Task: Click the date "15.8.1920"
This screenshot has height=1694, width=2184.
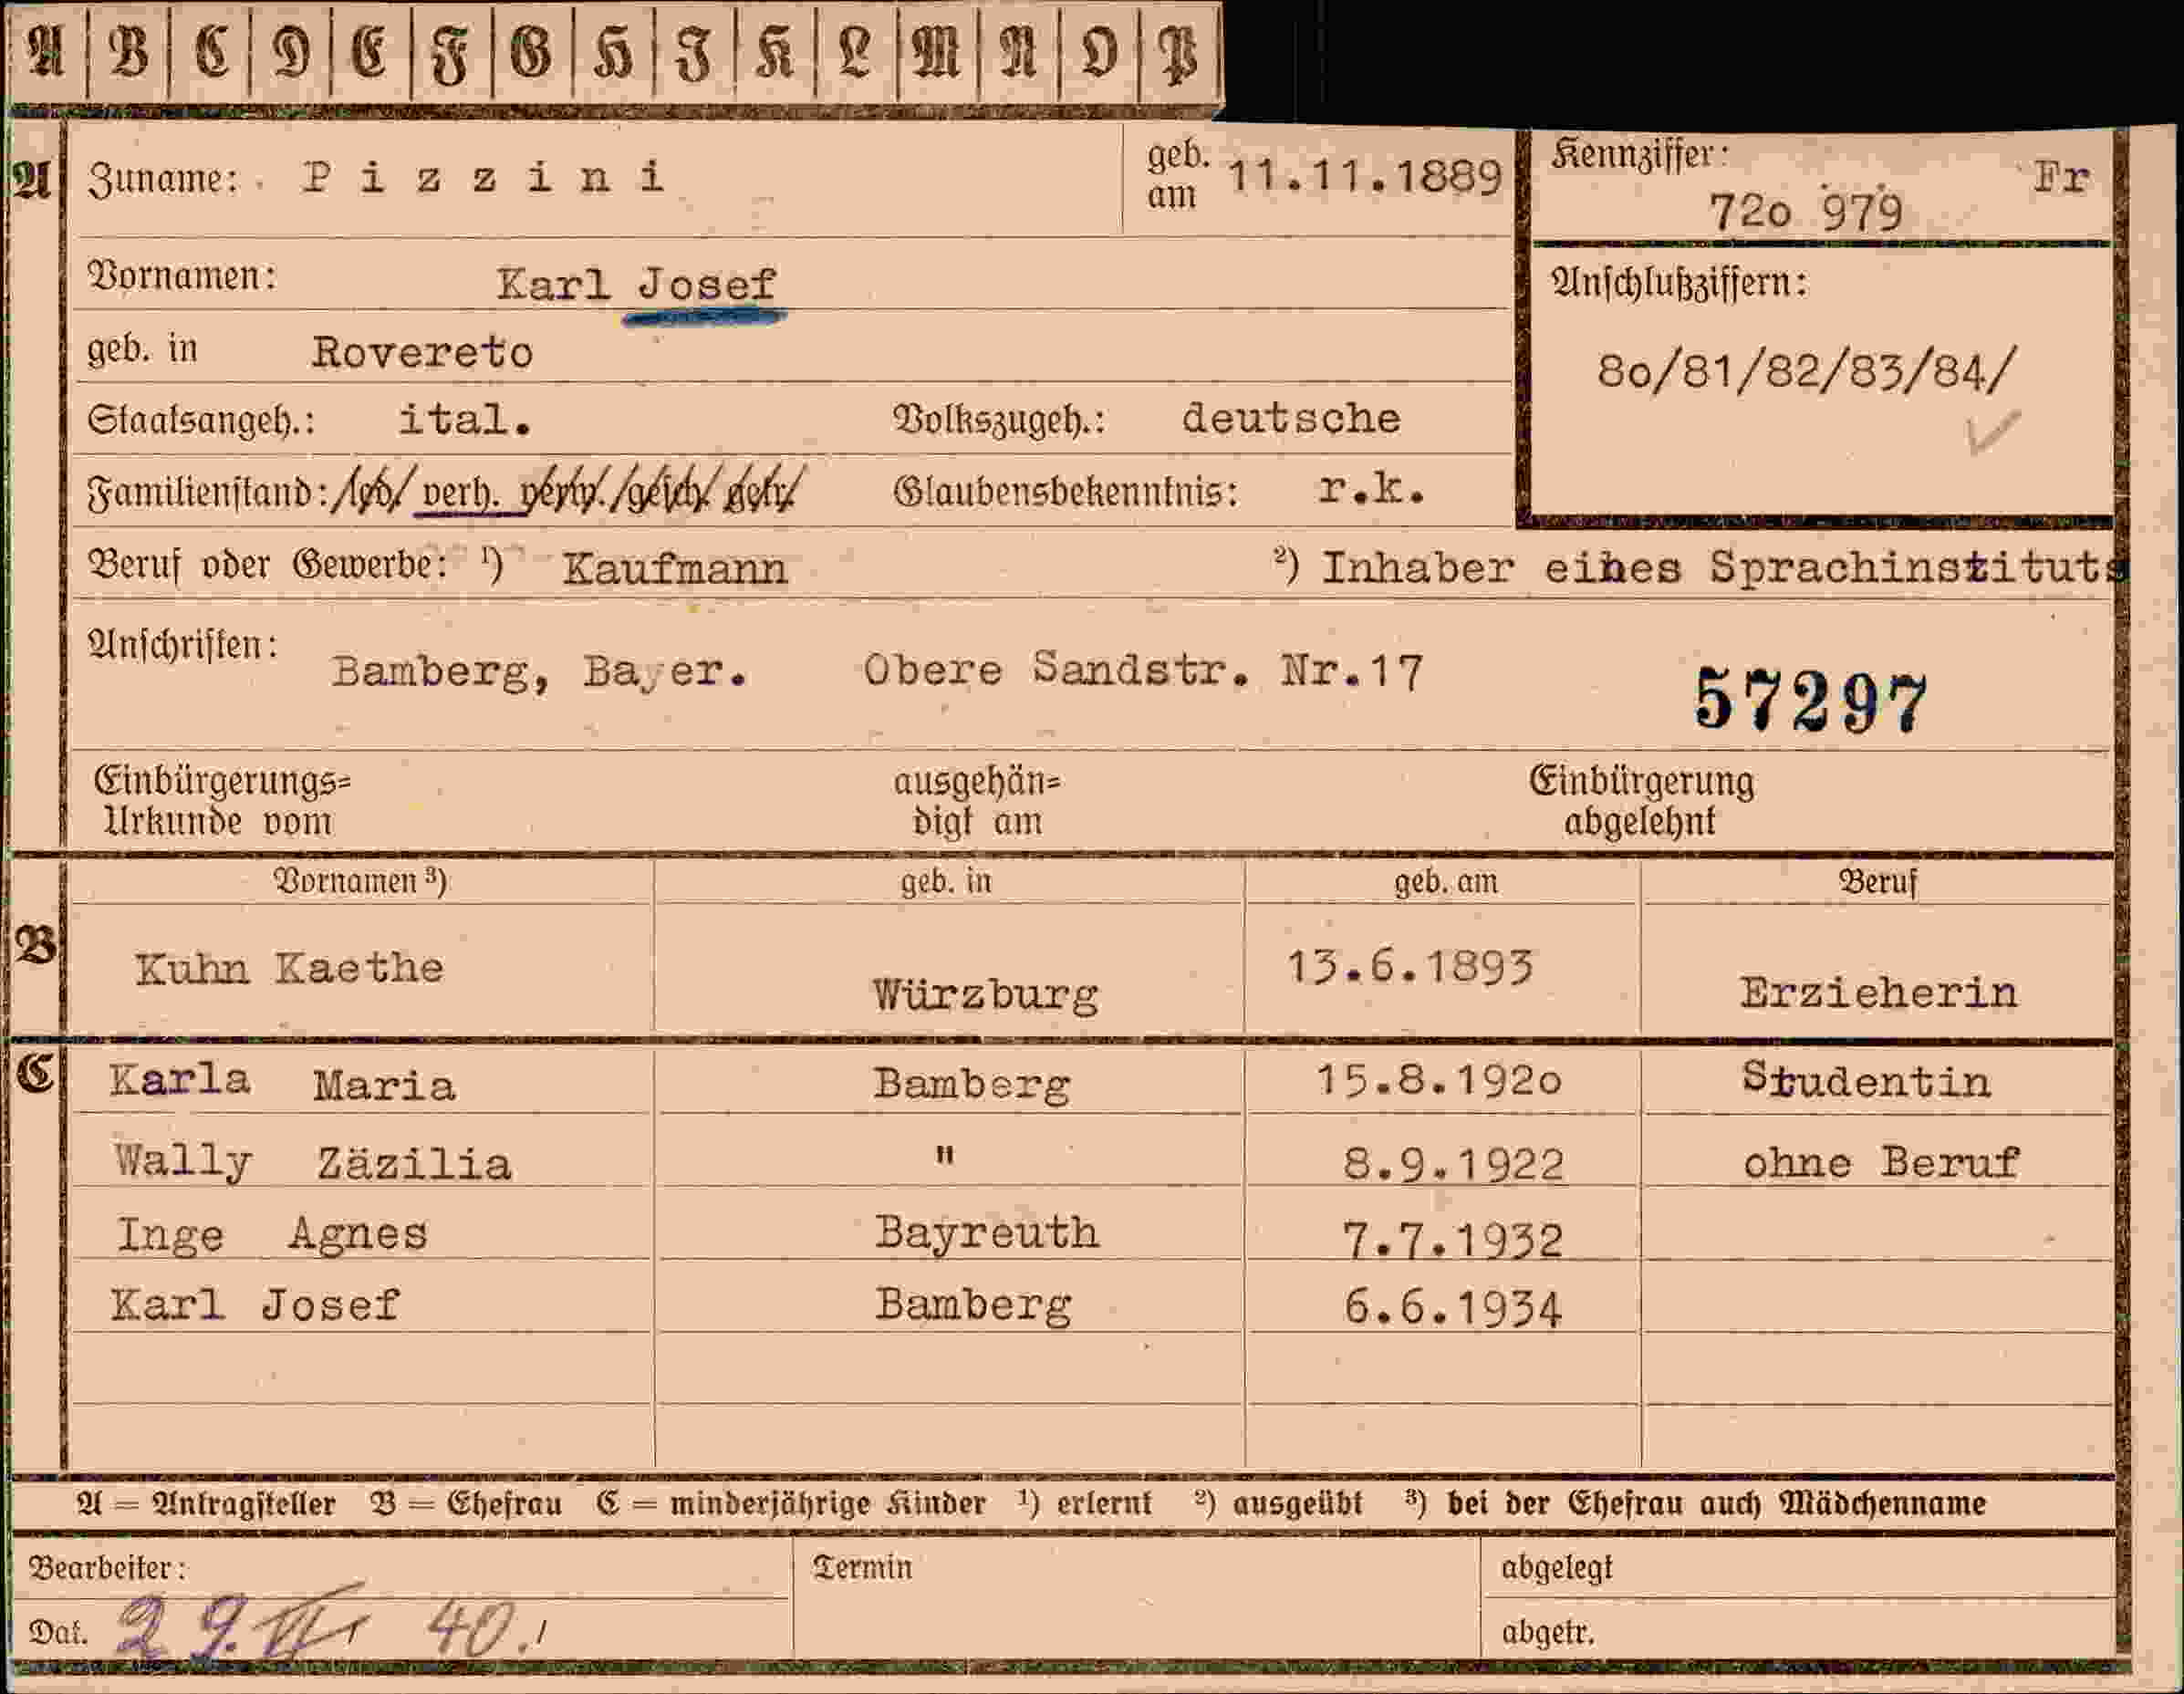Action: [x=1439, y=1081]
